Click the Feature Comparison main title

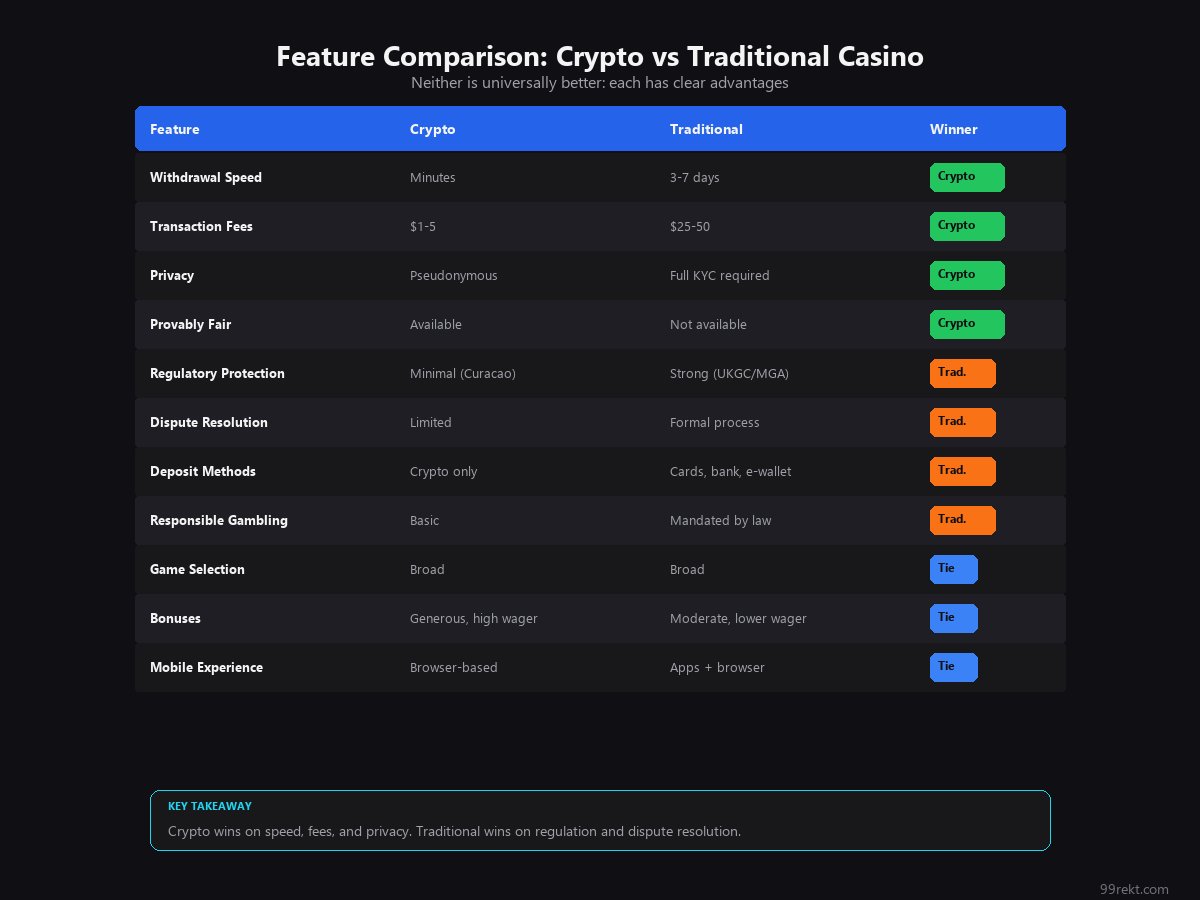click(x=600, y=57)
